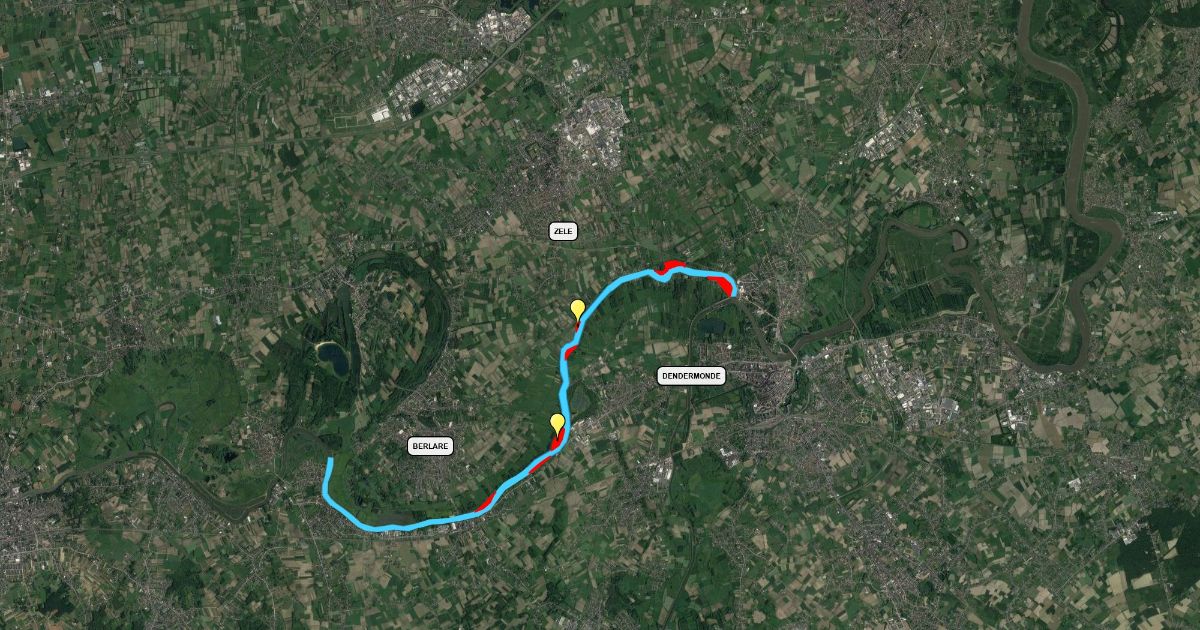
Task: Select the southernmost red zone on route
Action: click(485, 503)
